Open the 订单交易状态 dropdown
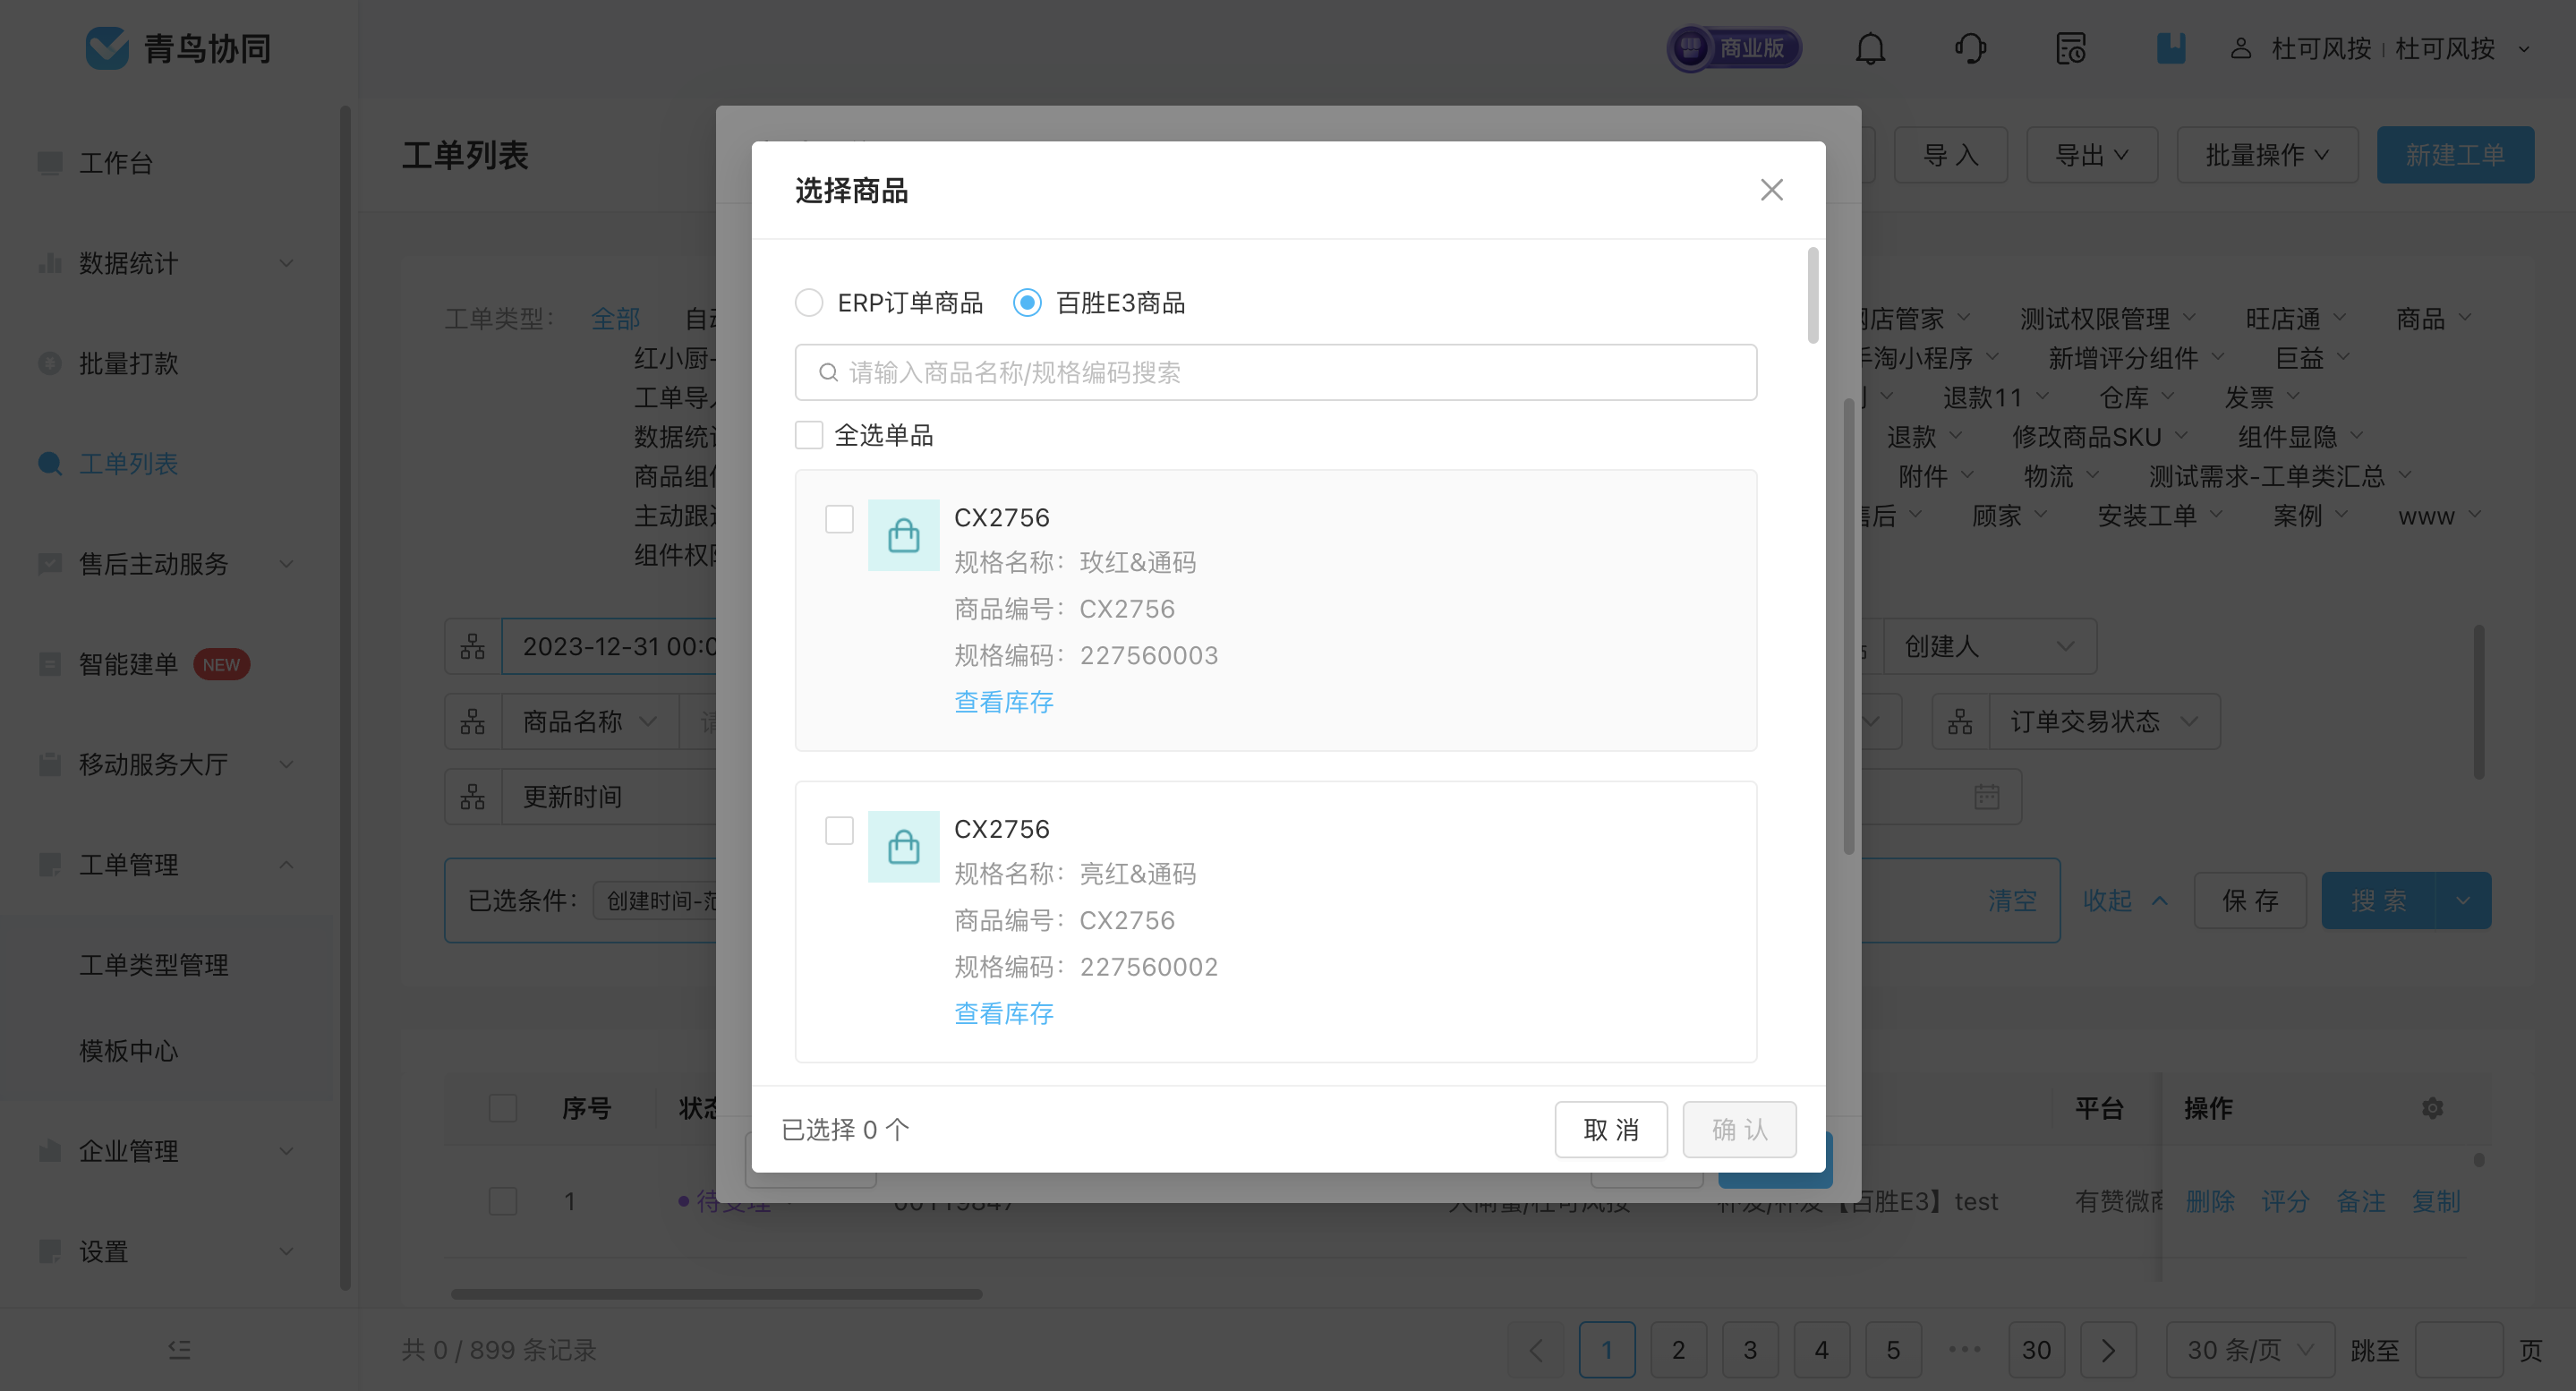This screenshot has width=2576, height=1391. [x=2103, y=721]
